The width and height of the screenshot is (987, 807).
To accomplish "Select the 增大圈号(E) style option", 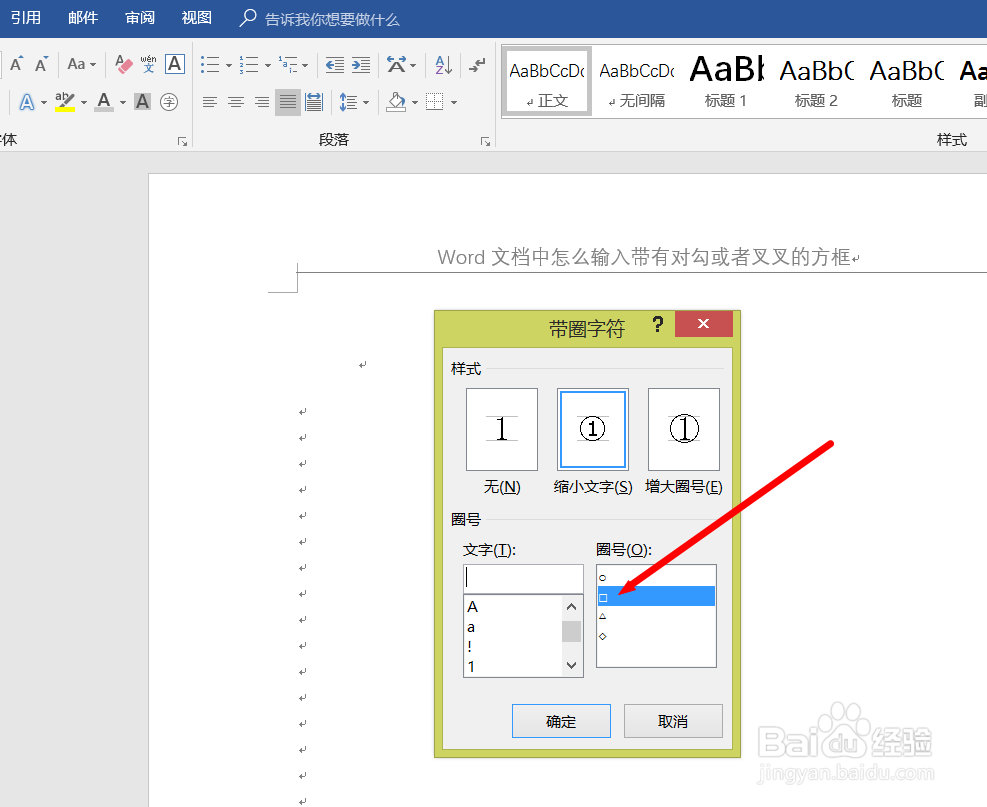I will tap(683, 429).
